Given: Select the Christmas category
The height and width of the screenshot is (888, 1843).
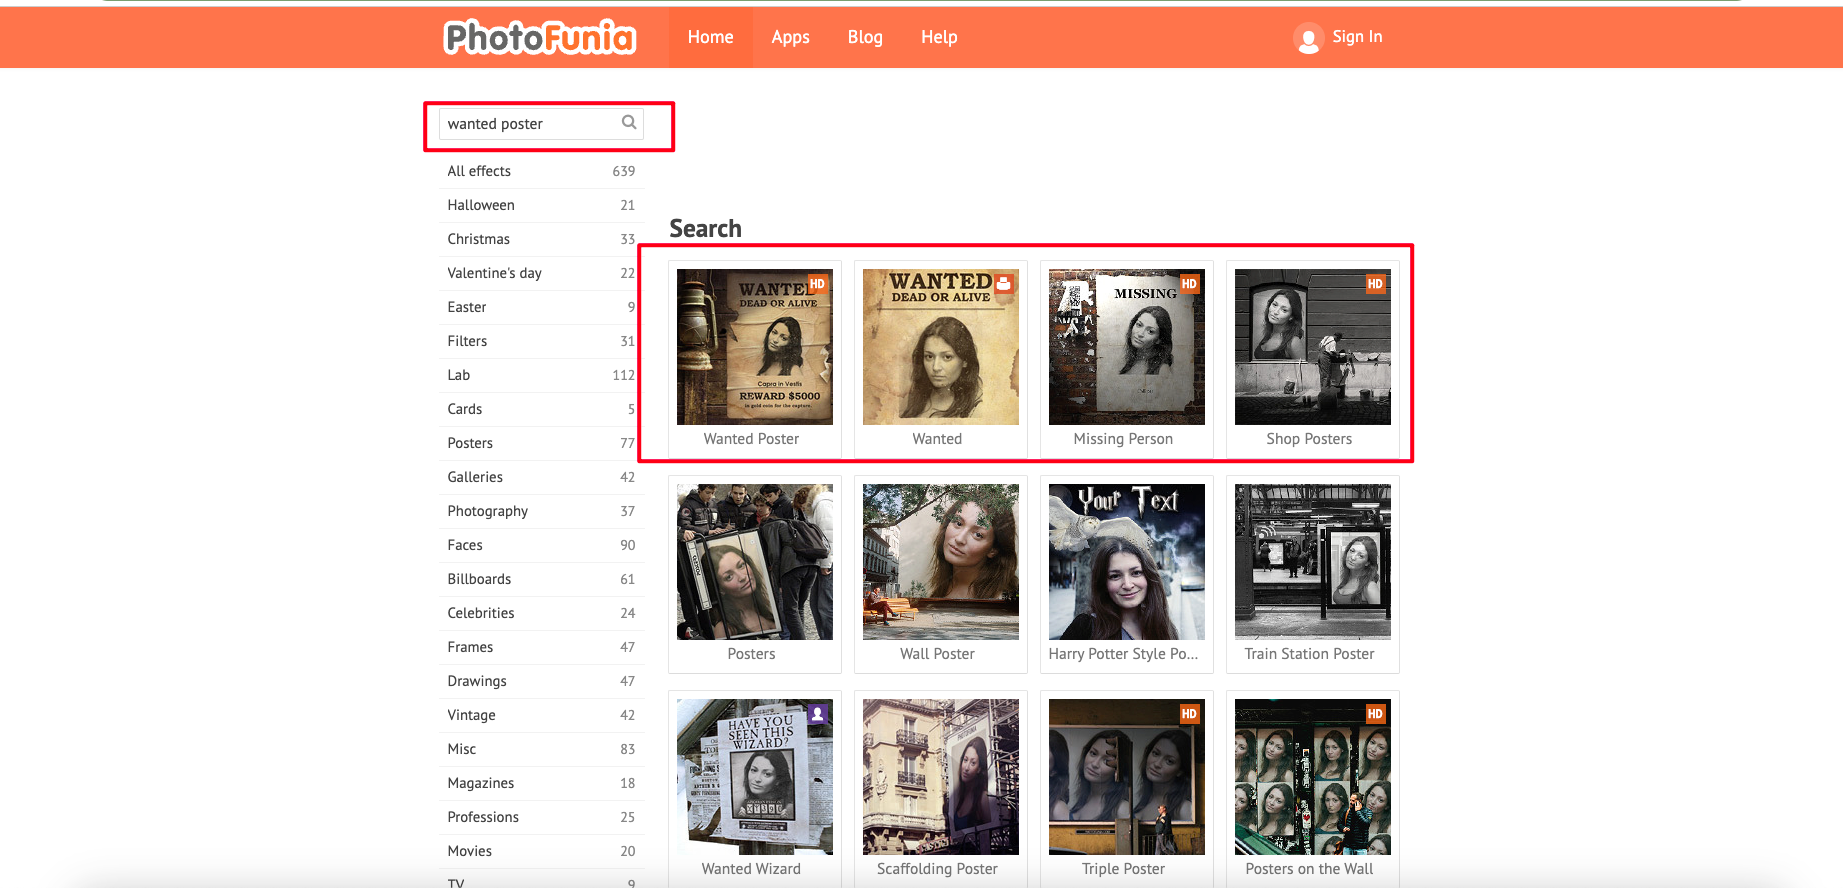Looking at the screenshot, I should [x=541, y=239].
